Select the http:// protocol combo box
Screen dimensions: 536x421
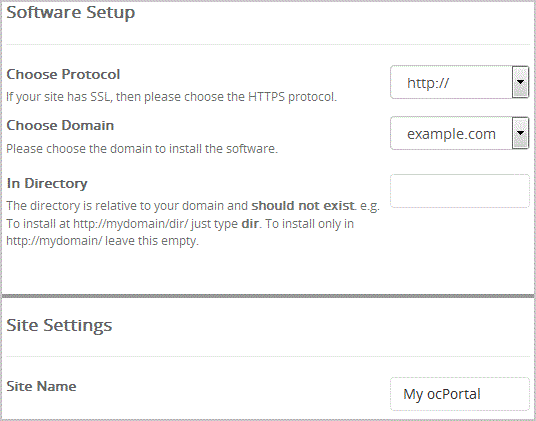tap(459, 82)
